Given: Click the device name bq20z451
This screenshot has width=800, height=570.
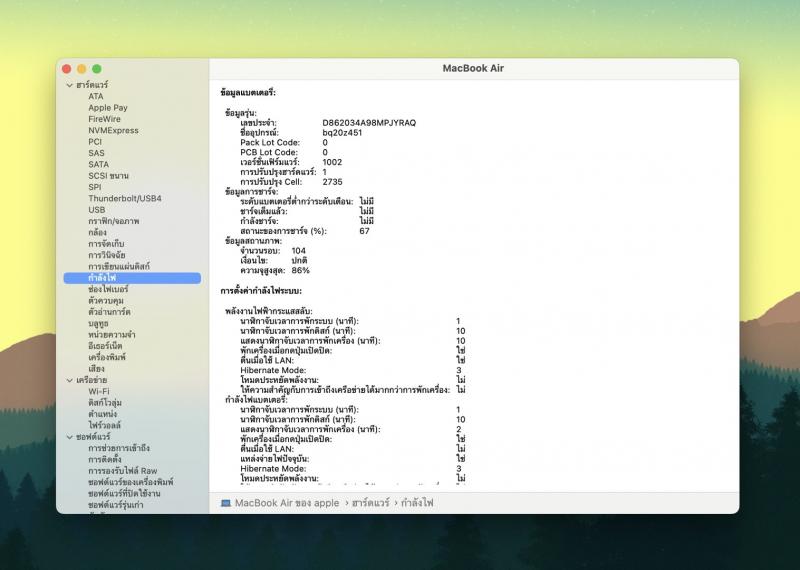Looking at the screenshot, I should pyautogui.click(x=342, y=133).
